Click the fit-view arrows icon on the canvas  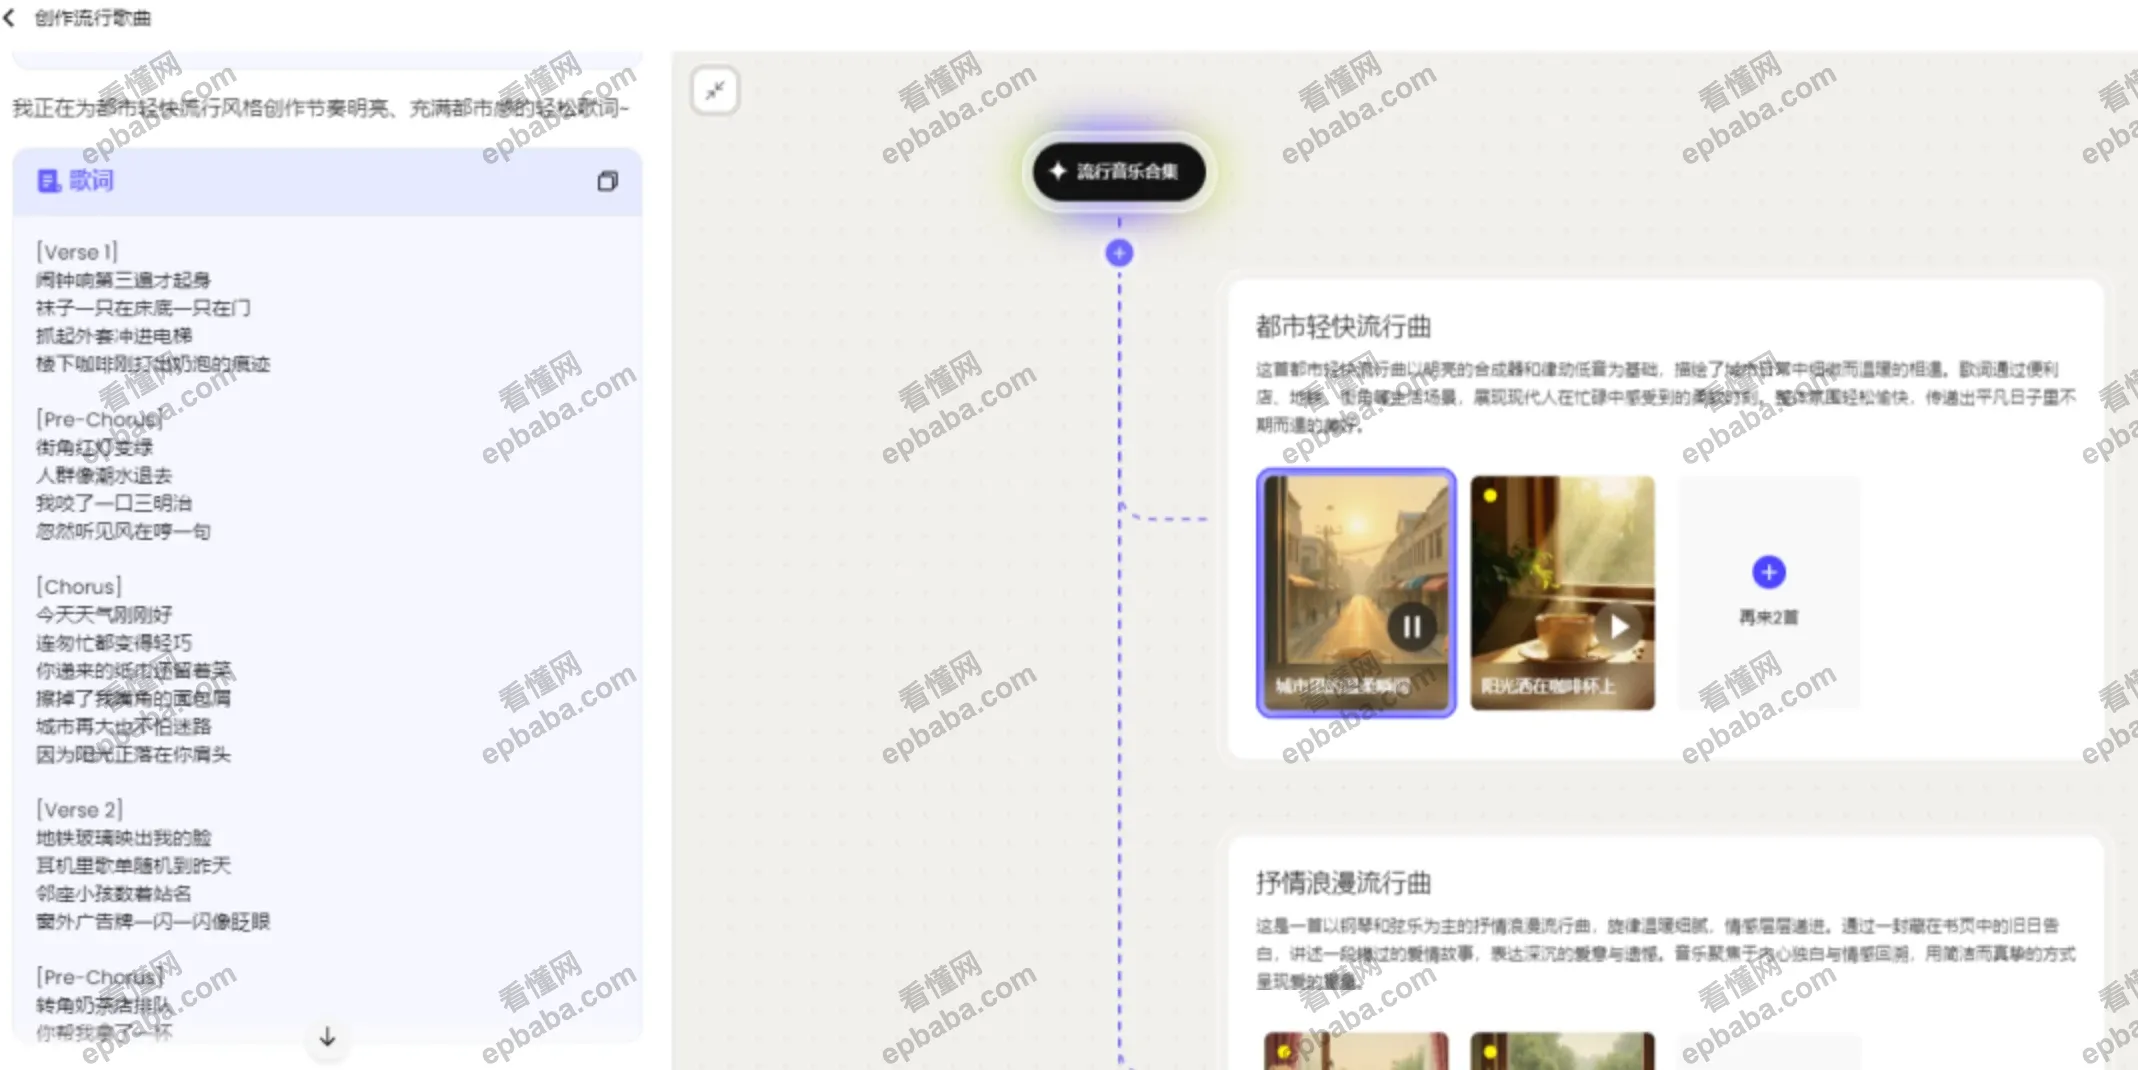[714, 90]
